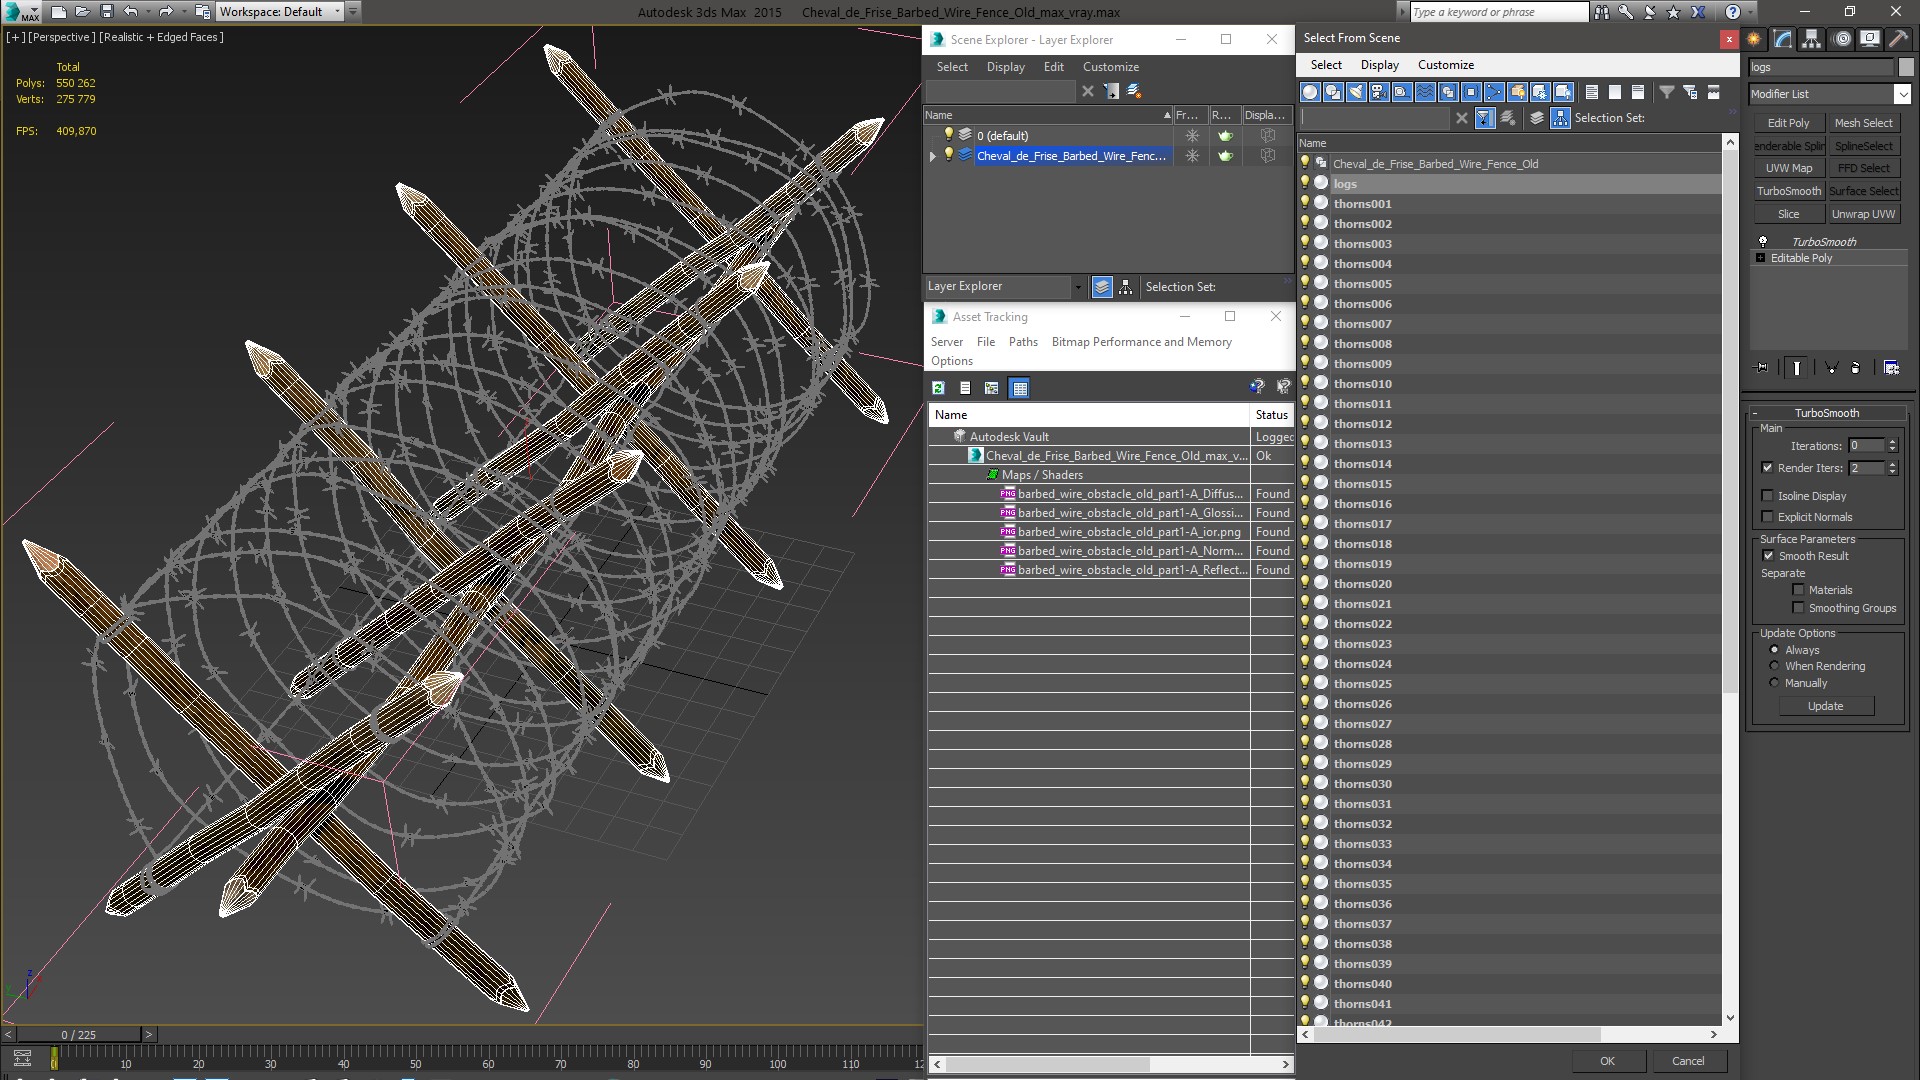The height and width of the screenshot is (1080, 1920).
Task: Open the Motion command panel tab
Action: pyautogui.click(x=1841, y=39)
